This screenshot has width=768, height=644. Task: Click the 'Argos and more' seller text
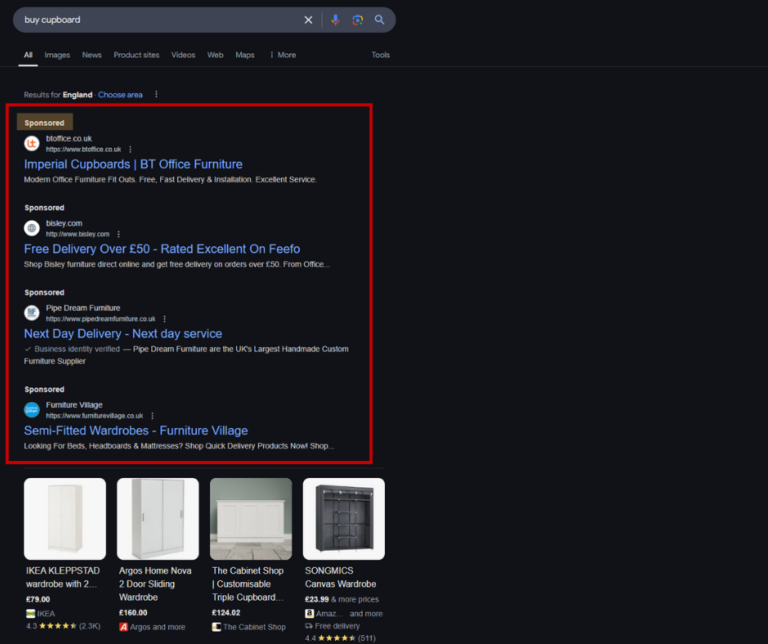tap(158, 627)
